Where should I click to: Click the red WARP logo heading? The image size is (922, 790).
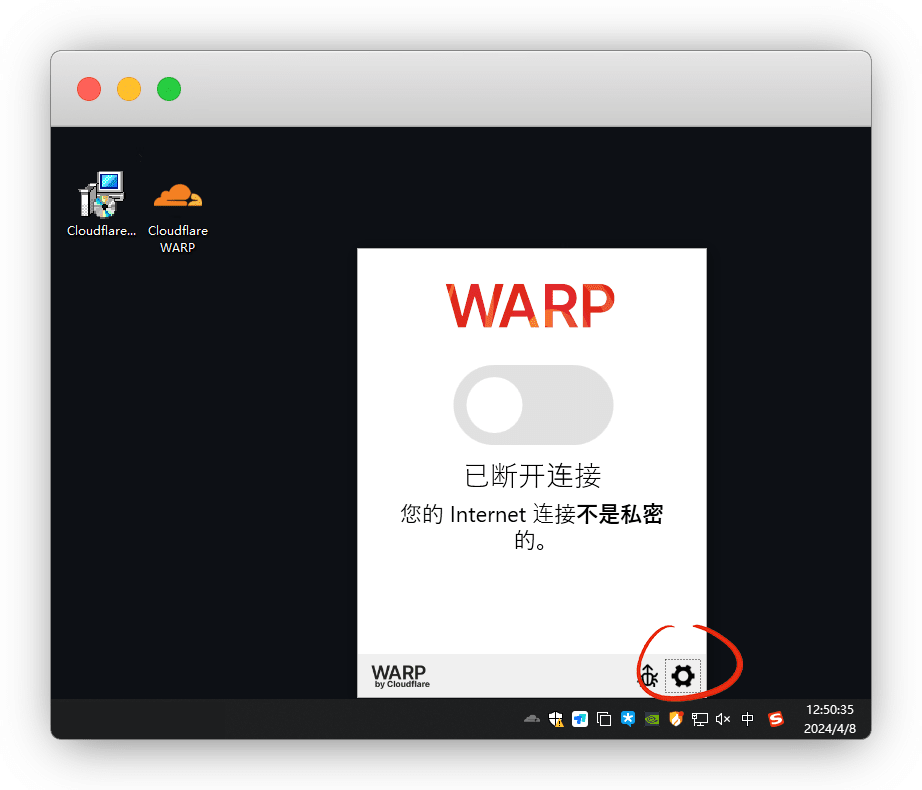tap(530, 306)
